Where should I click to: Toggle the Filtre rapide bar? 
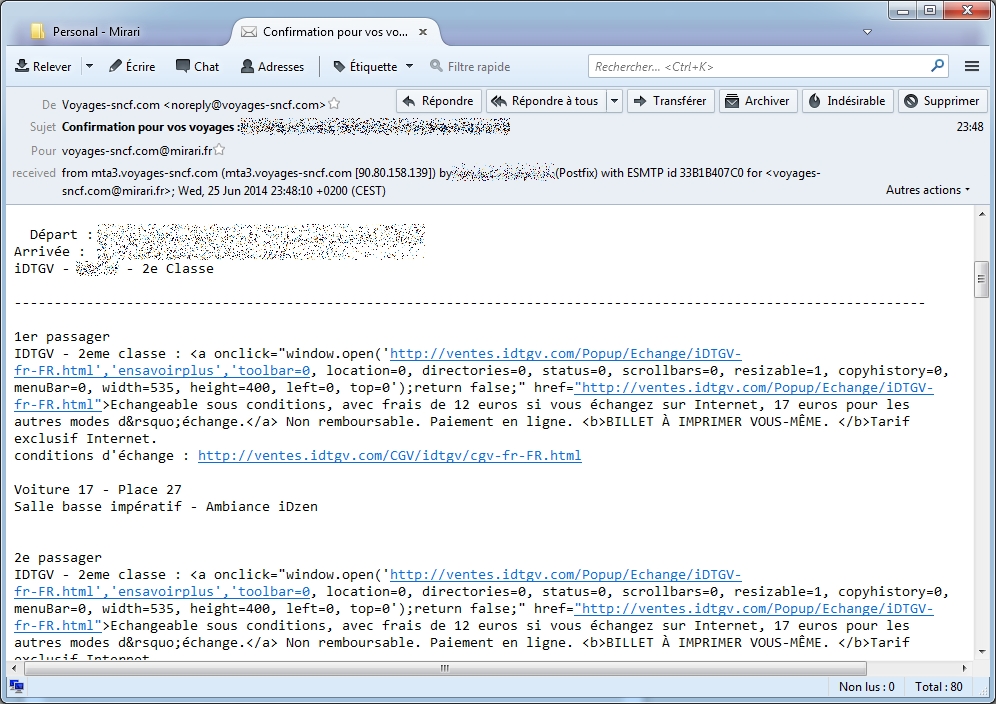click(x=470, y=67)
